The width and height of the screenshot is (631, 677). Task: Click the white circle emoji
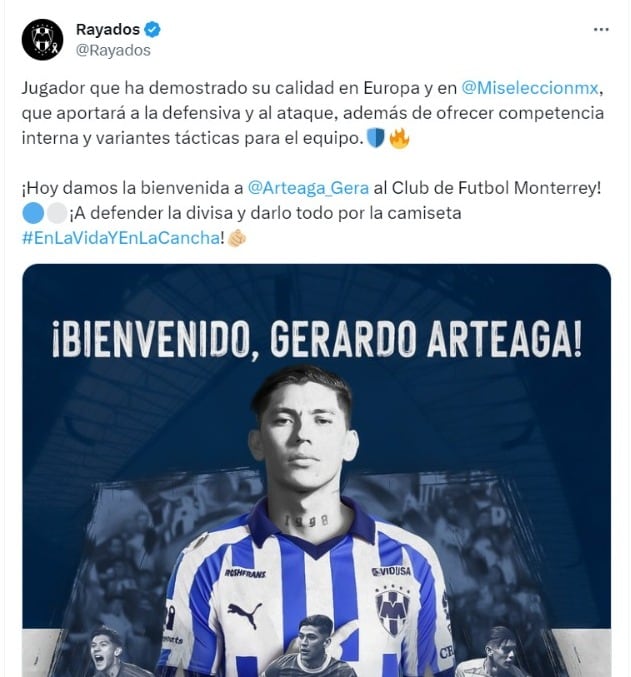pyautogui.click(x=57, y=213)
